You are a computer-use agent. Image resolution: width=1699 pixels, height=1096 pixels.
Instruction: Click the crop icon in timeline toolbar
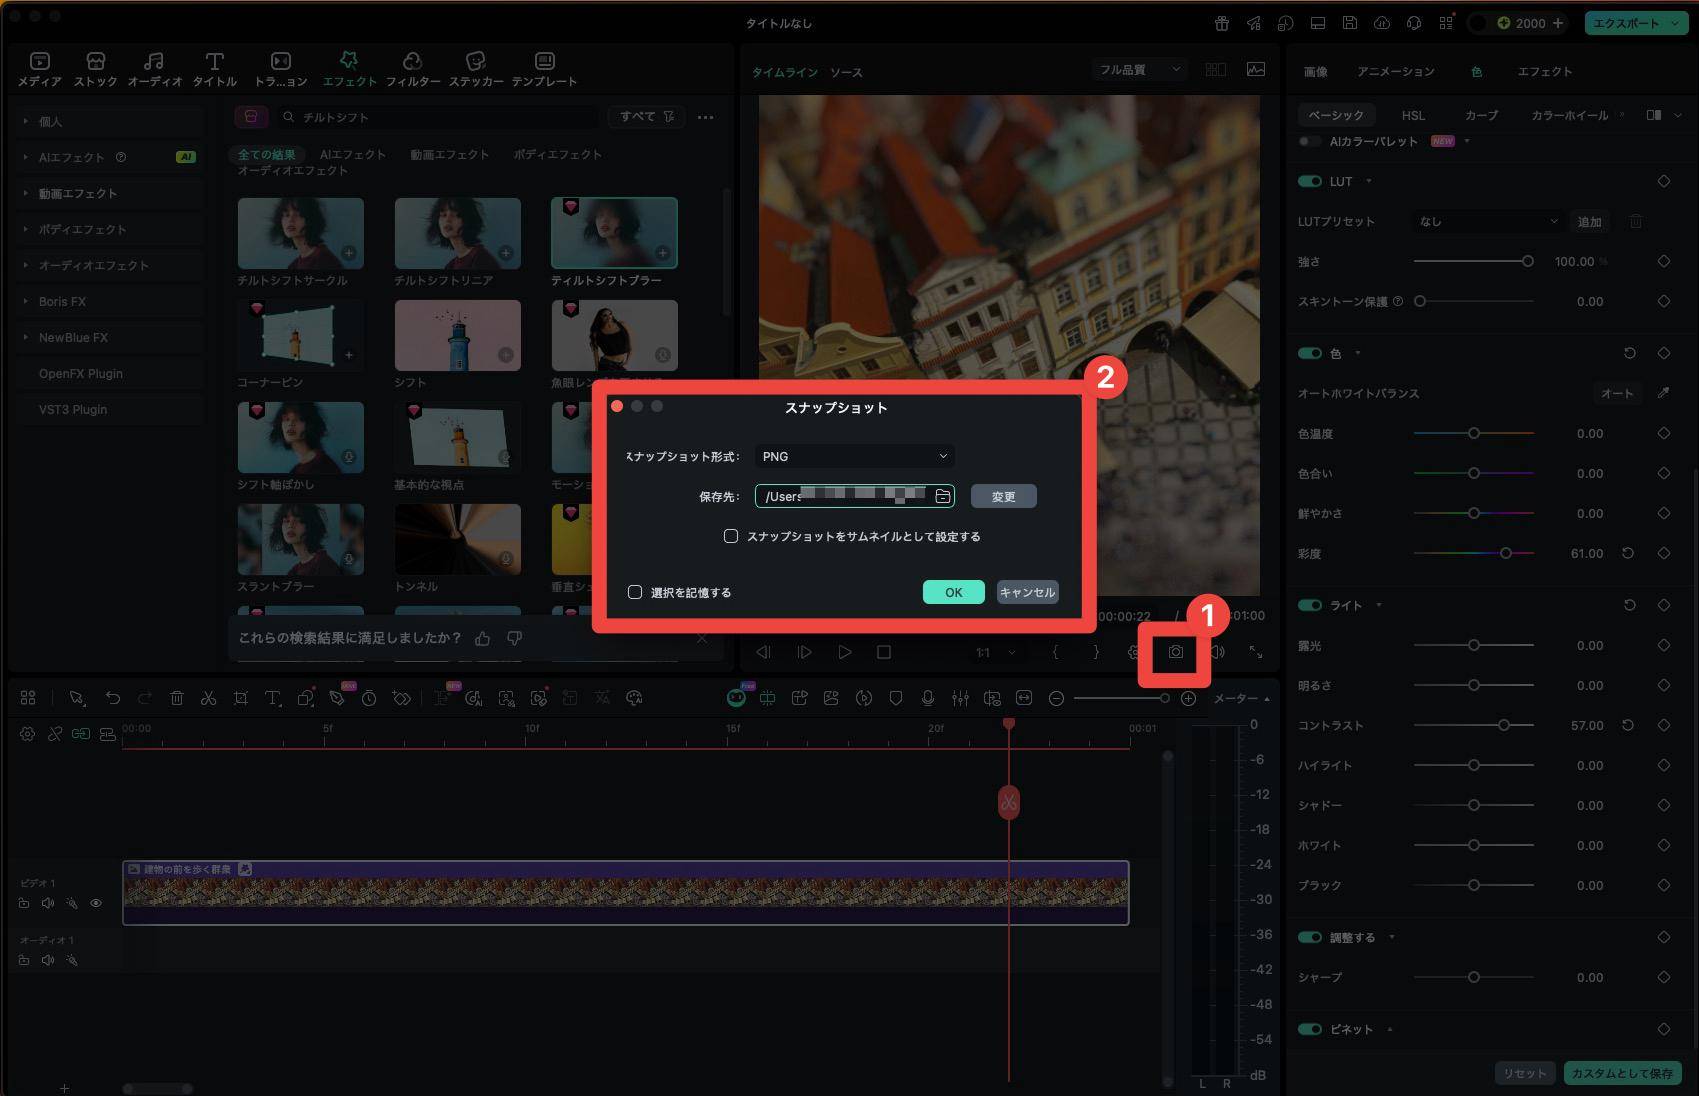(x=241, y=698)
